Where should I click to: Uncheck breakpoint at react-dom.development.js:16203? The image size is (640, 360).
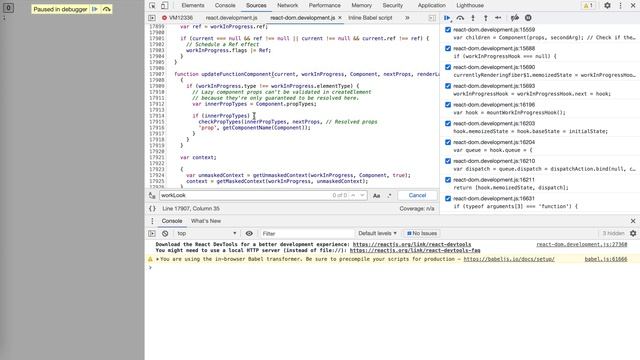[448, 124]
